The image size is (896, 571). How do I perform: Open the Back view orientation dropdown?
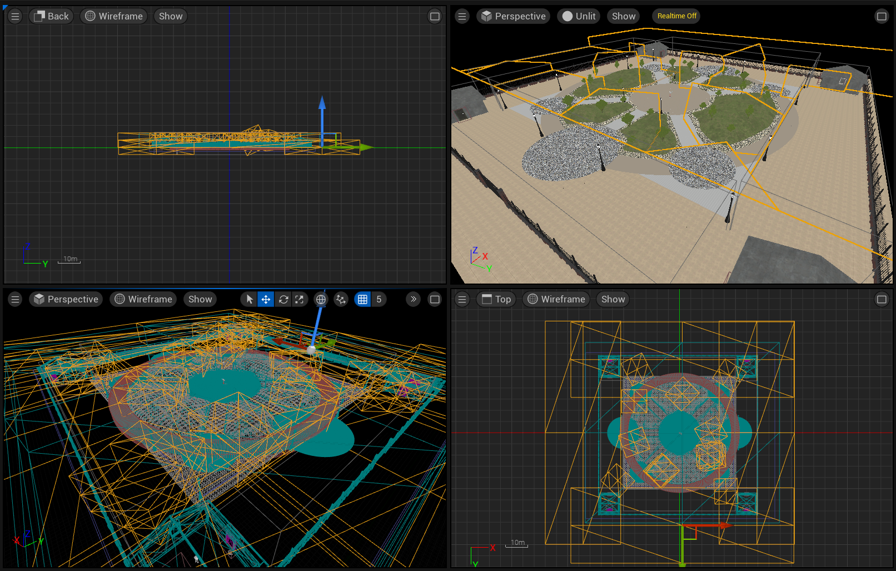51,16
